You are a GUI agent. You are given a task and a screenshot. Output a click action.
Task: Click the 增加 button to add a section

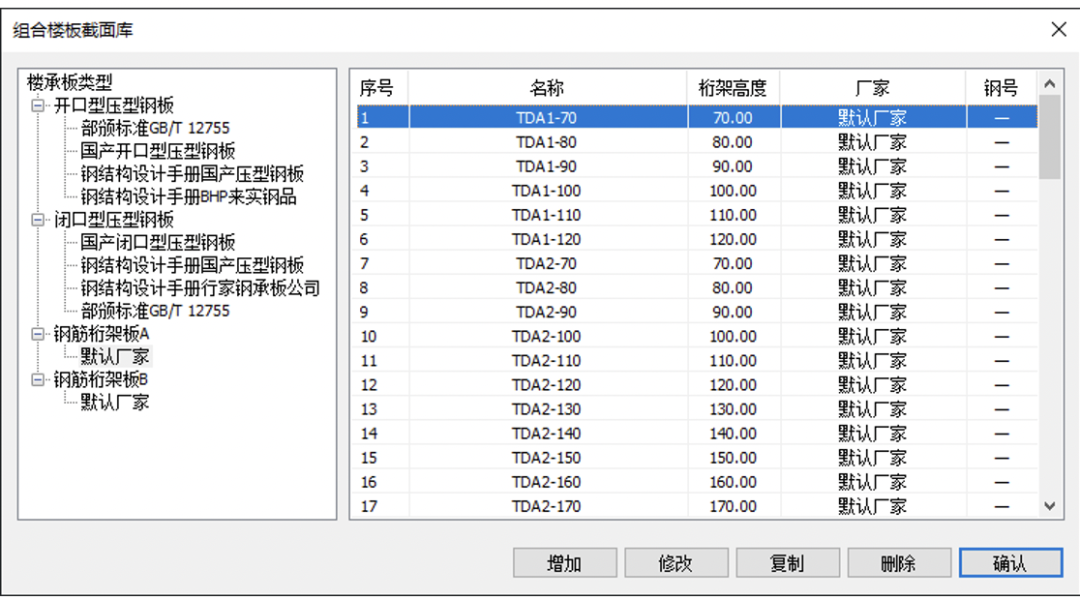click(x=564, y=562)
